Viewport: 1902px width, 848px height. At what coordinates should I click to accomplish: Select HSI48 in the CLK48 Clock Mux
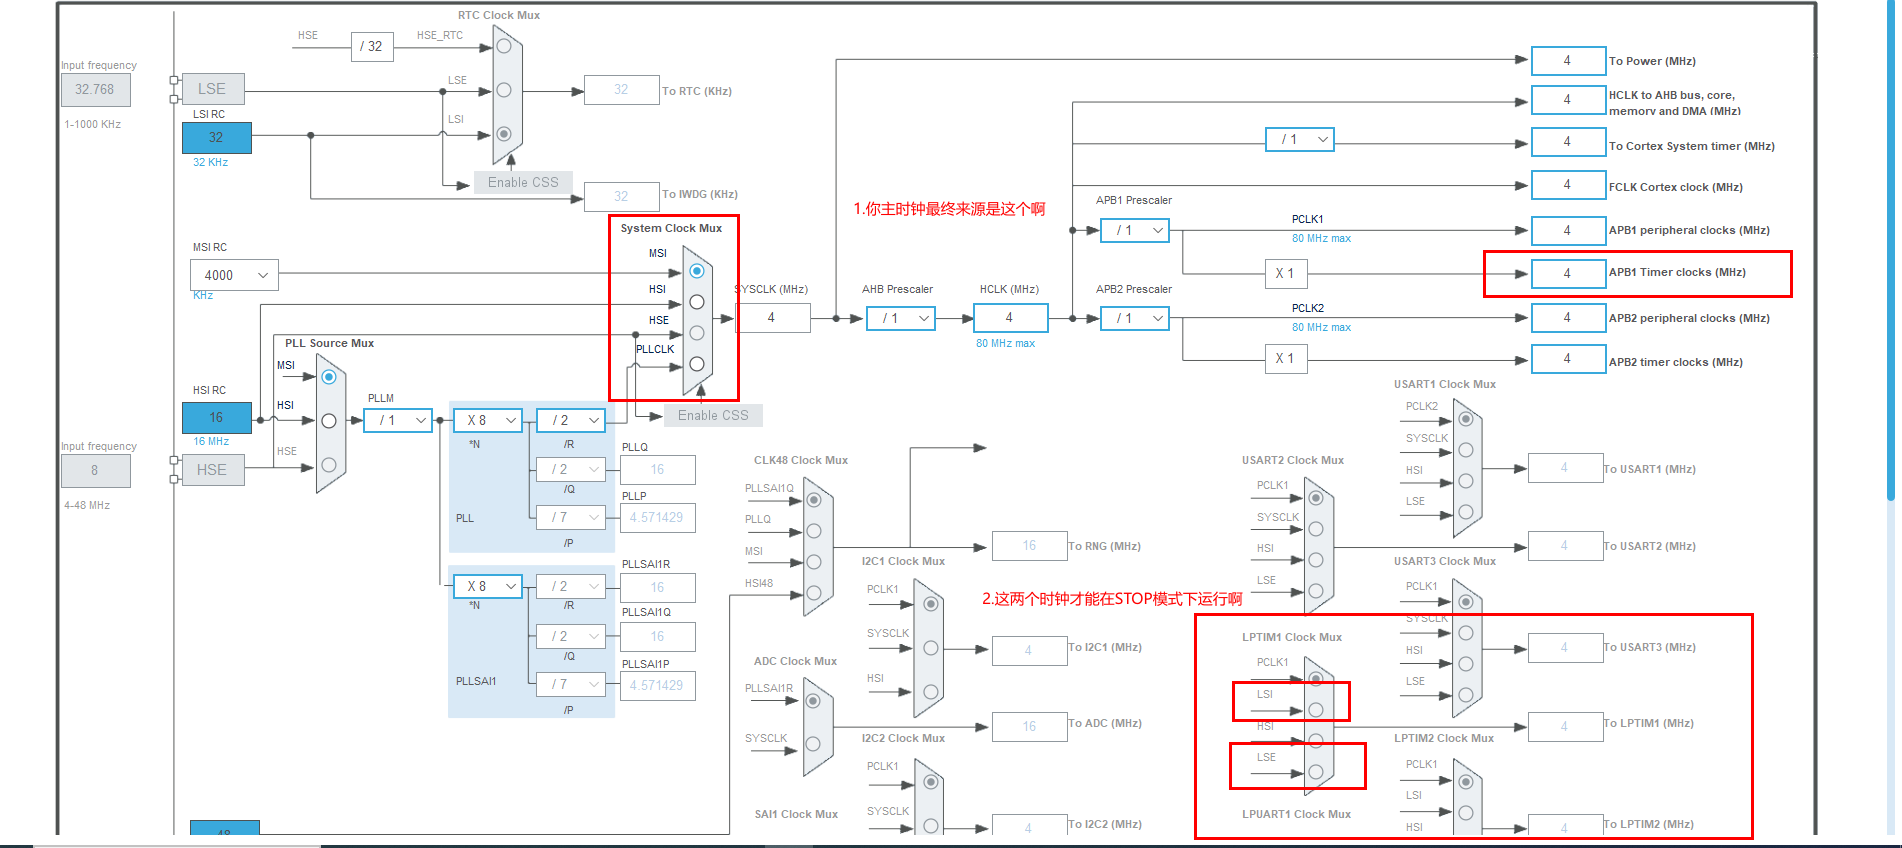click(814, 594)
